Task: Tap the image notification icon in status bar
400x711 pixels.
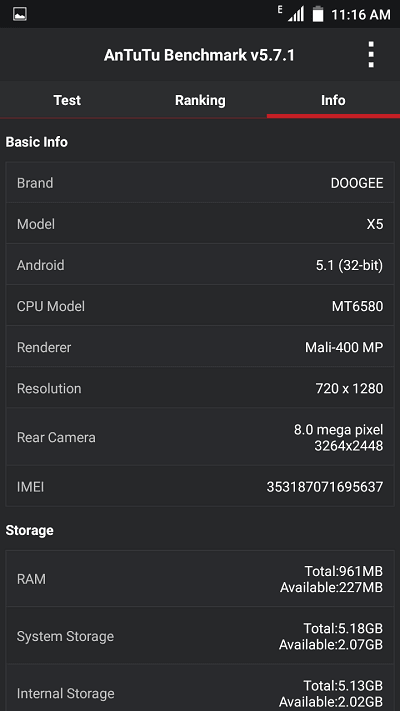Action: pos(20,14)
